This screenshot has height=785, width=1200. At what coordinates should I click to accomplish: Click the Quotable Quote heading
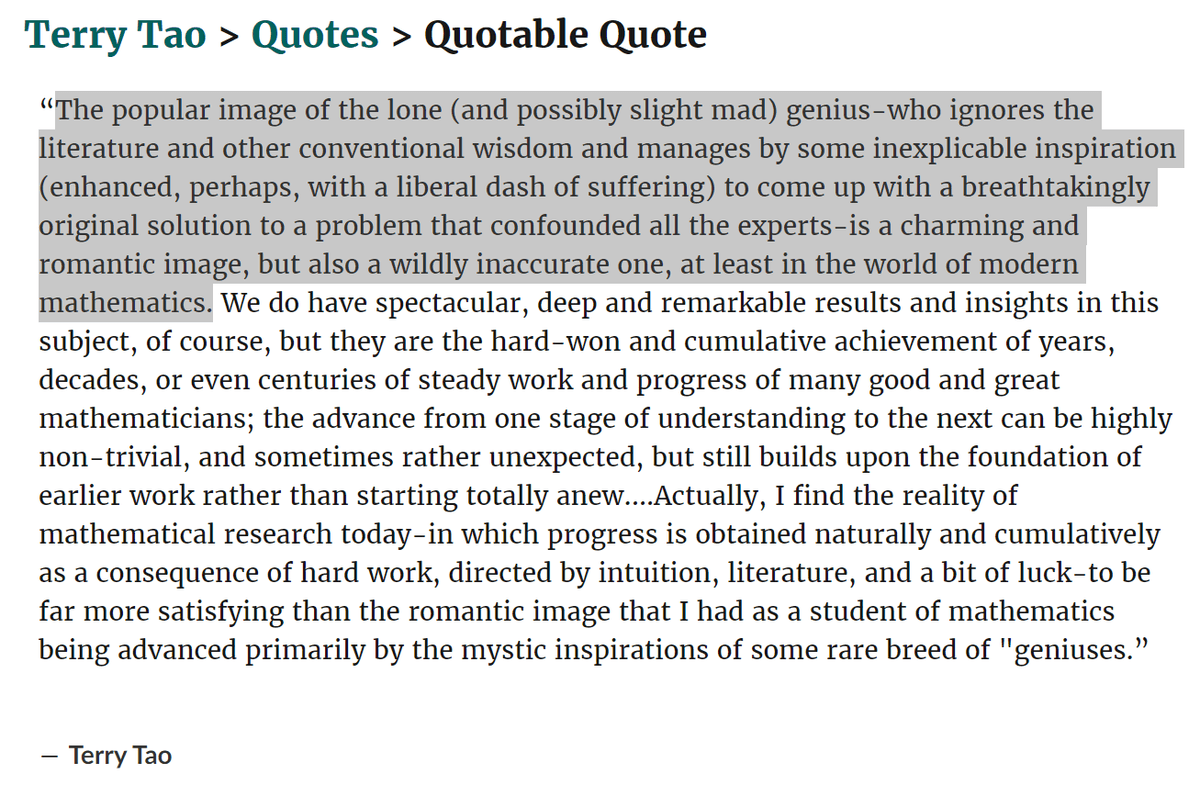(565, 36)
